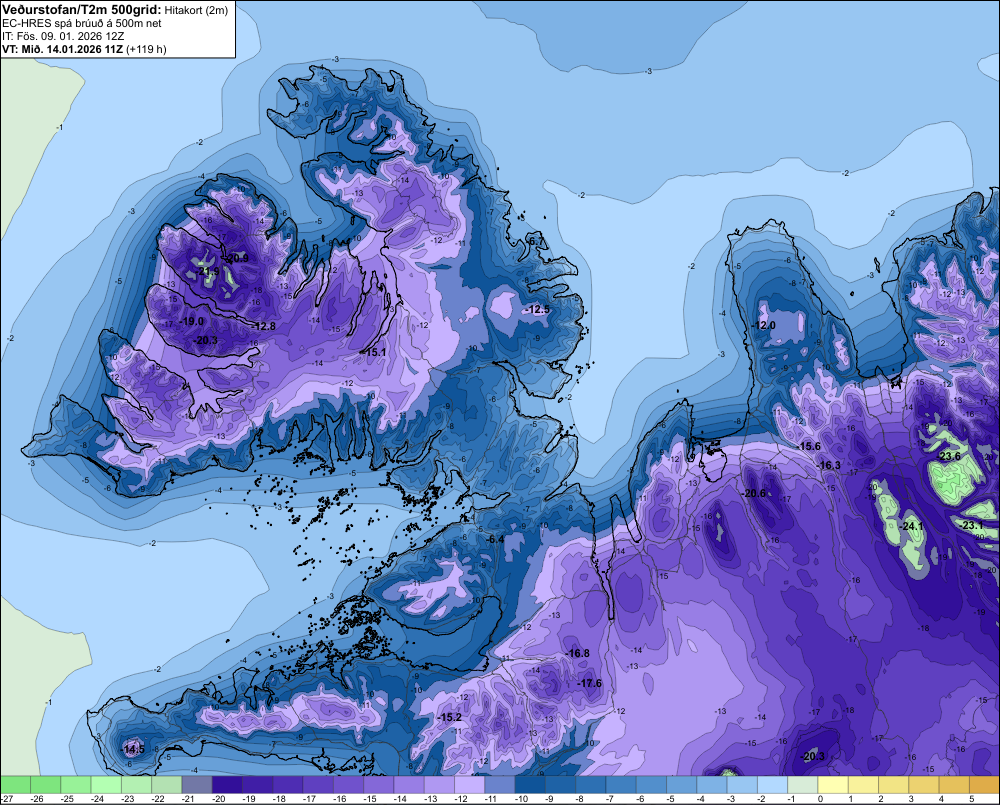Click the light green swatch above -24 label
The width and height of the screenshot is (1000, 805).
[x=107, y=784]
